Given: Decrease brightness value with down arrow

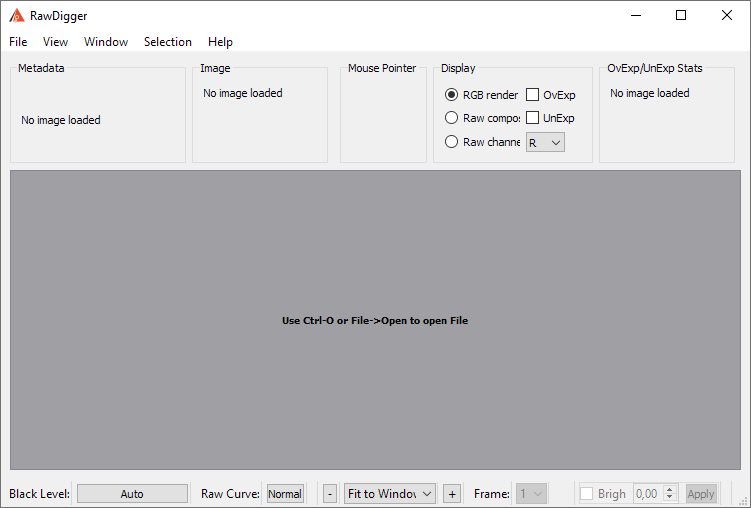Looking at the screenshot, I should click(670, 498).
